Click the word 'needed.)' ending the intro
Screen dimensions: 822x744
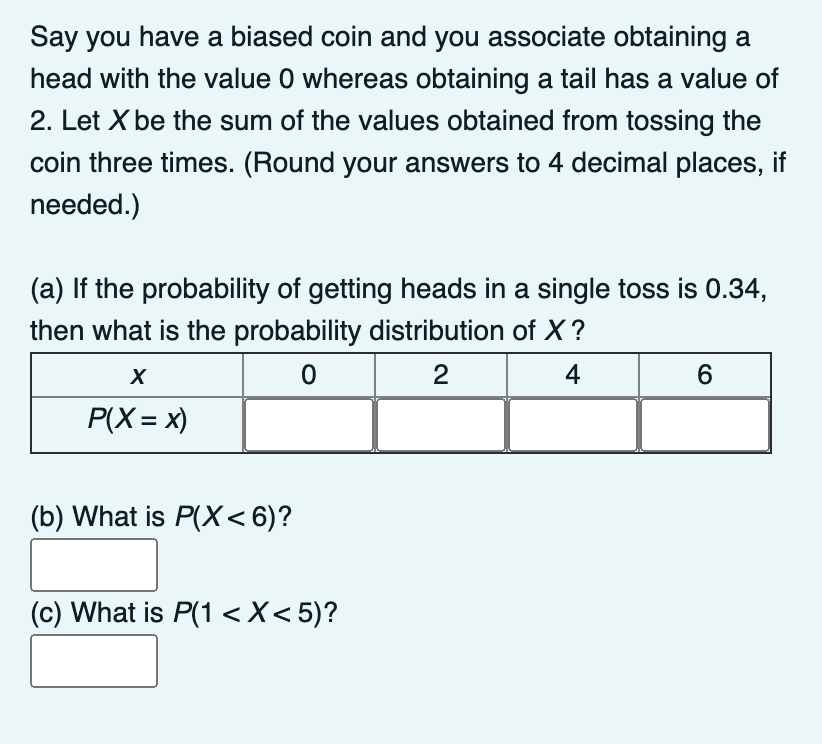point(85,204)
